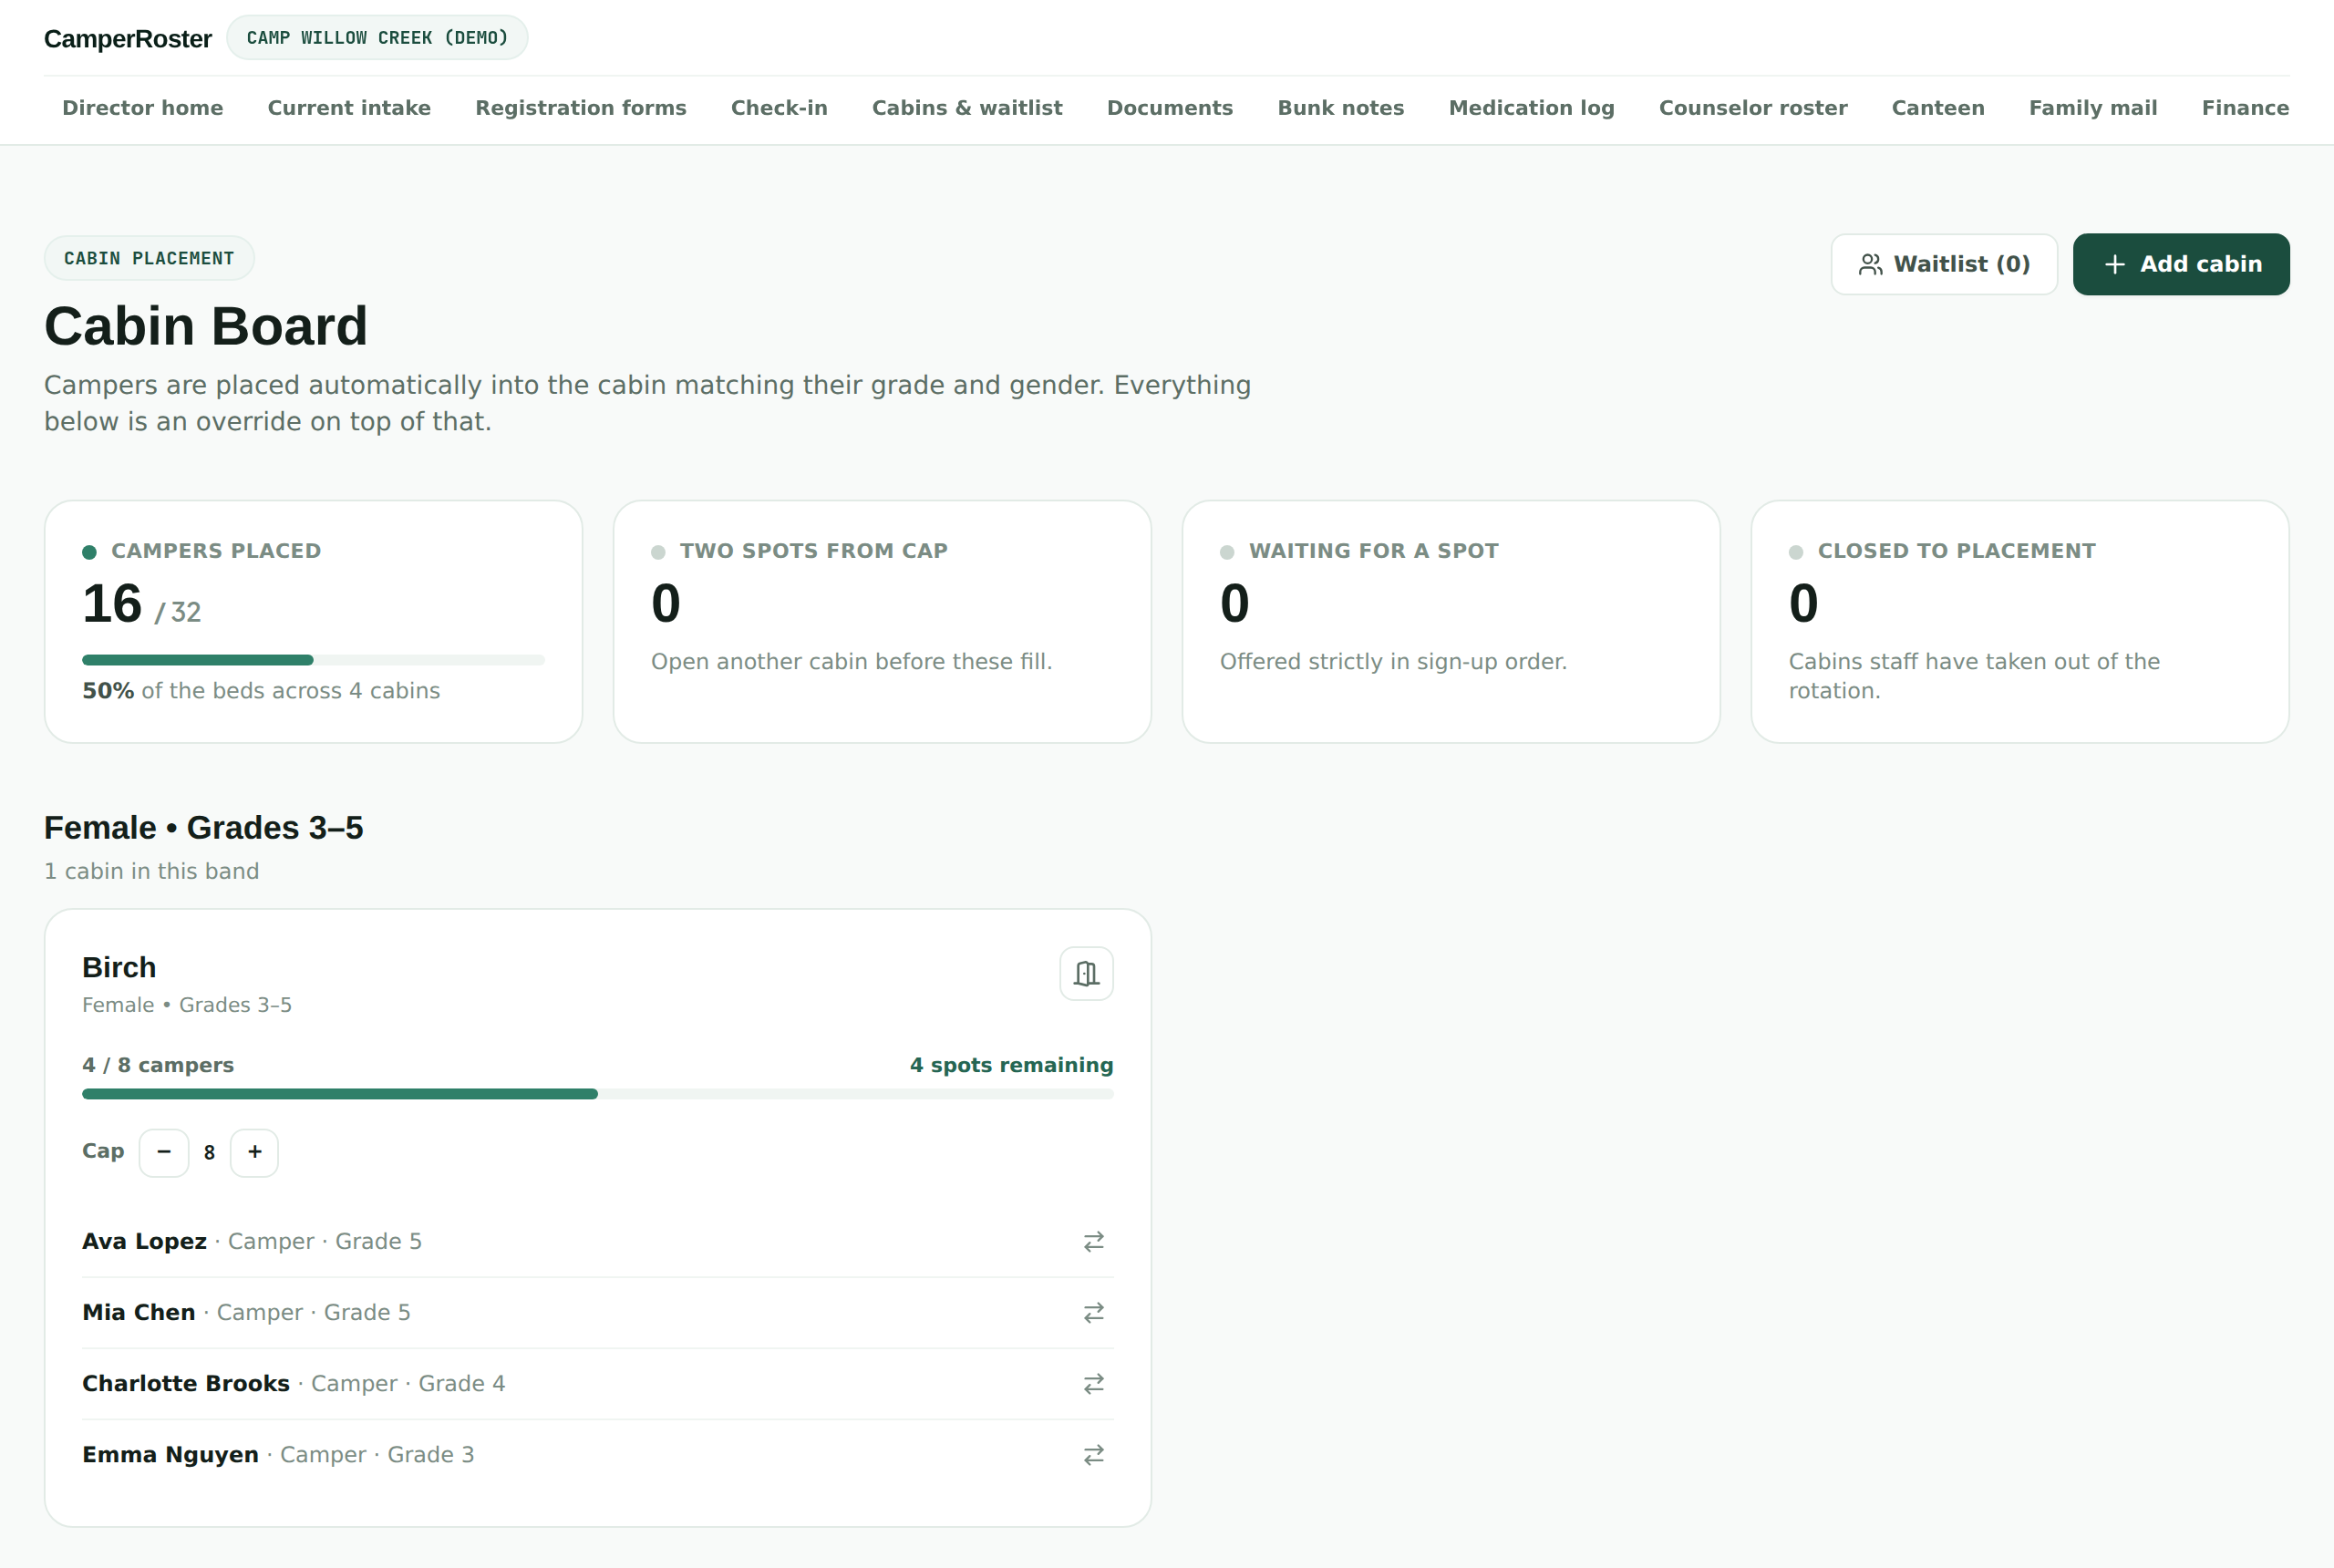
Task: Open the Documents page
Action: pyautogui.click(x=1170, y=108)
